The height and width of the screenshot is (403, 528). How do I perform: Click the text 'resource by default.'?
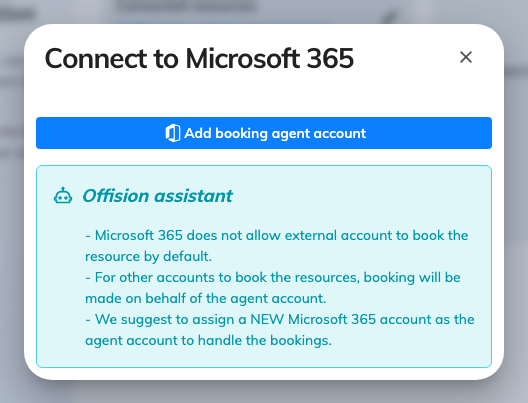click(148, 257)
